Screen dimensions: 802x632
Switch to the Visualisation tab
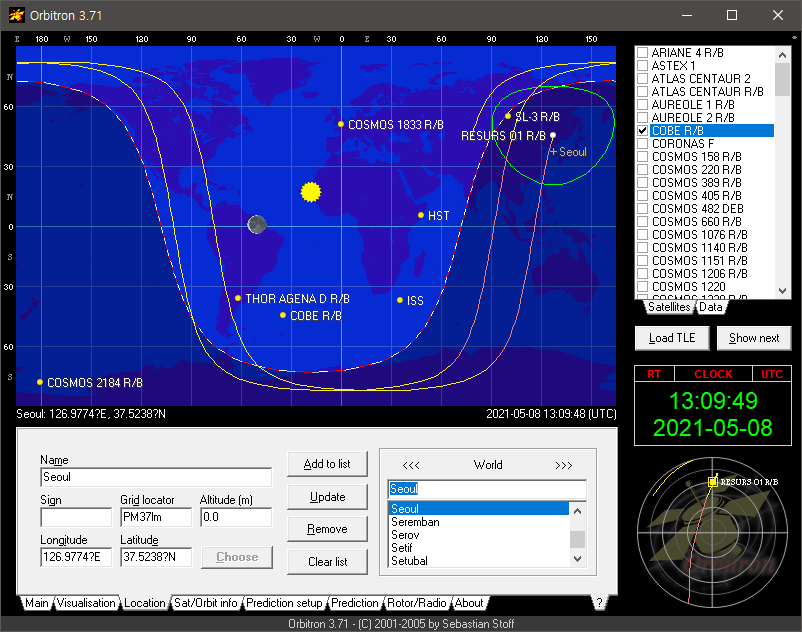[x=86, y=603]
